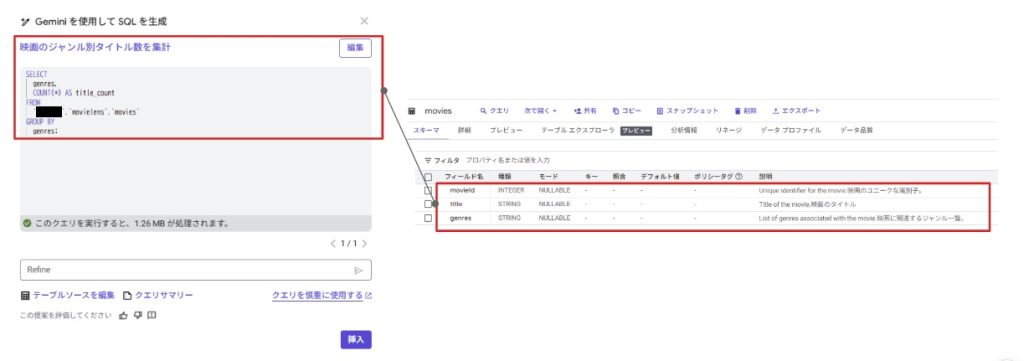
Task: Click the コピー button
Action: tap(627, 111)
